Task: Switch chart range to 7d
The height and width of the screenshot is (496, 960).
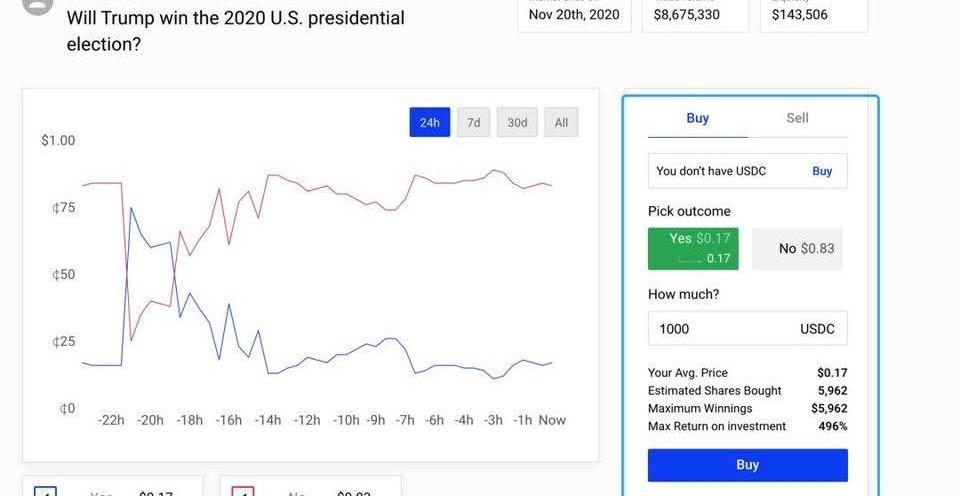Action: coord(474,122)
